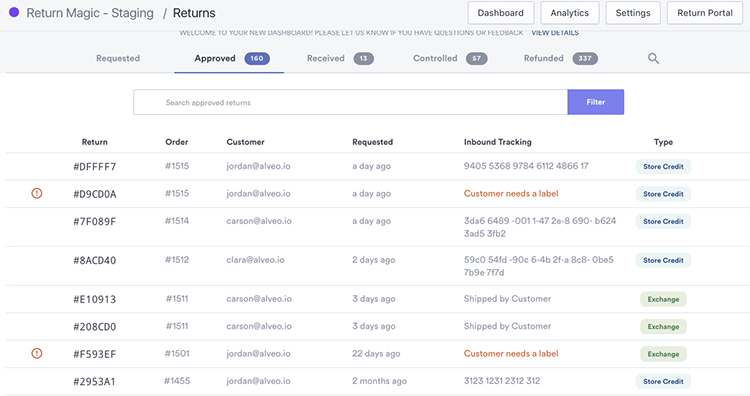The height and width of the screenshot is (396, 750).
Task: Click the Approved count badge 160
Action: pos(257,58)
